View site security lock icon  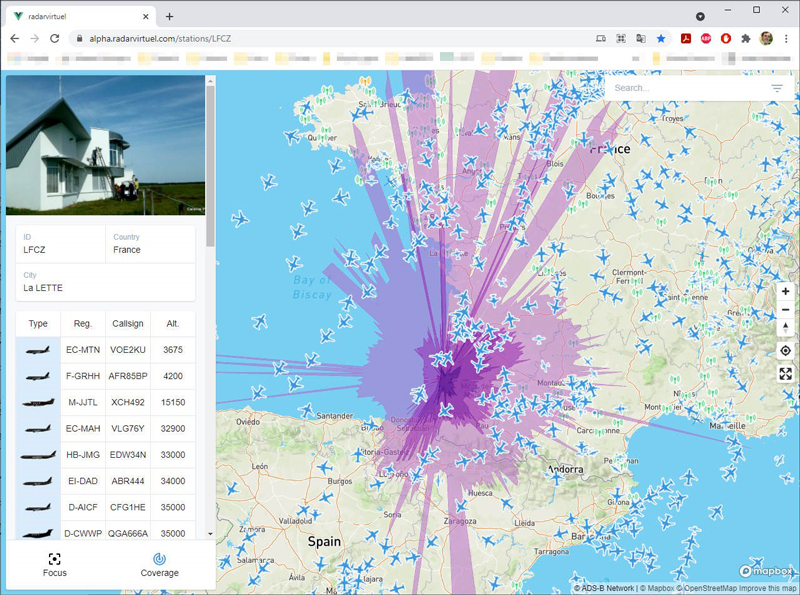[x=79, y=38]
